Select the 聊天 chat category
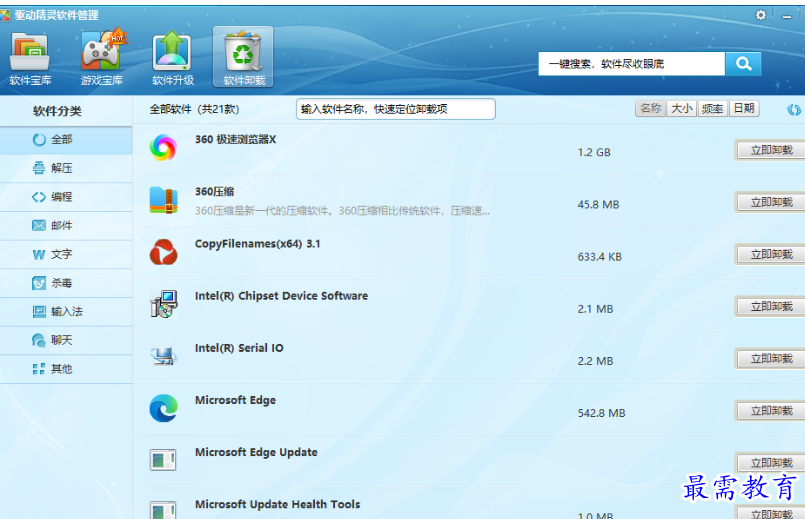805x519 pixels. point(66,340)
